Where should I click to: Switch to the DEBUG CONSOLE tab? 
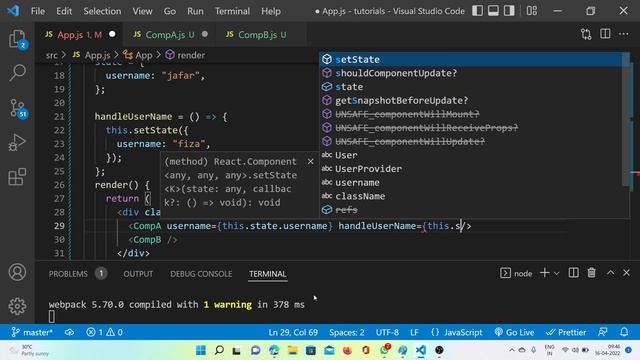click(201, 274)
